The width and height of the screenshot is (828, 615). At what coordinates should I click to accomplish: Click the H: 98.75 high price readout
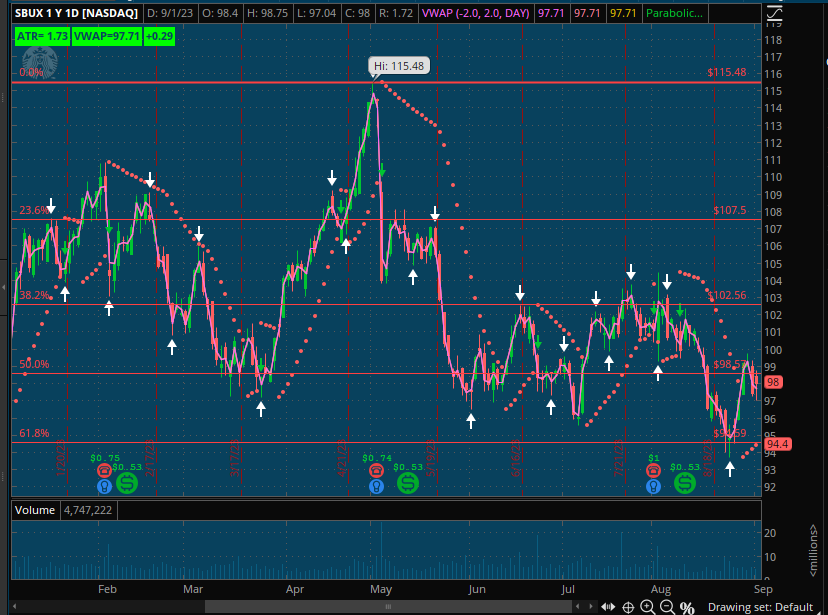268,13
